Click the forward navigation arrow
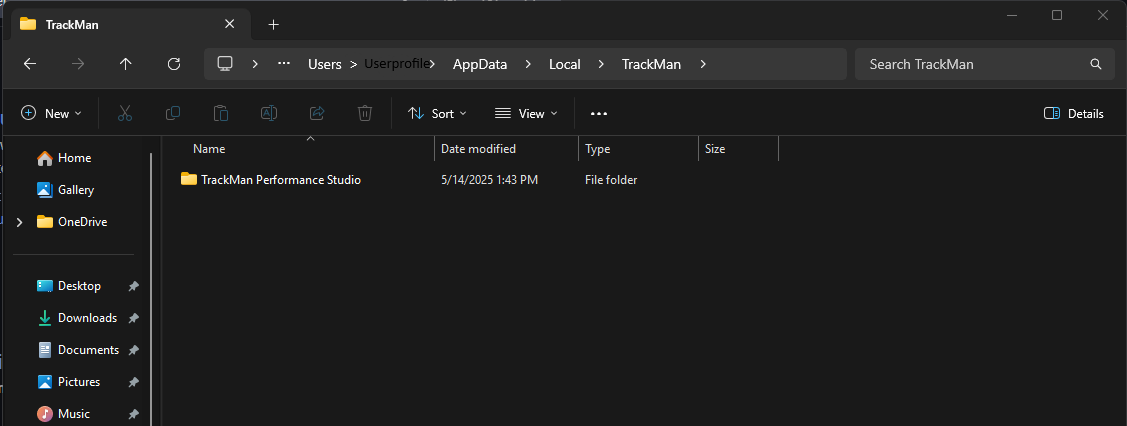The height and width of the screenshot is (426, 1127). tap(78, 64)
